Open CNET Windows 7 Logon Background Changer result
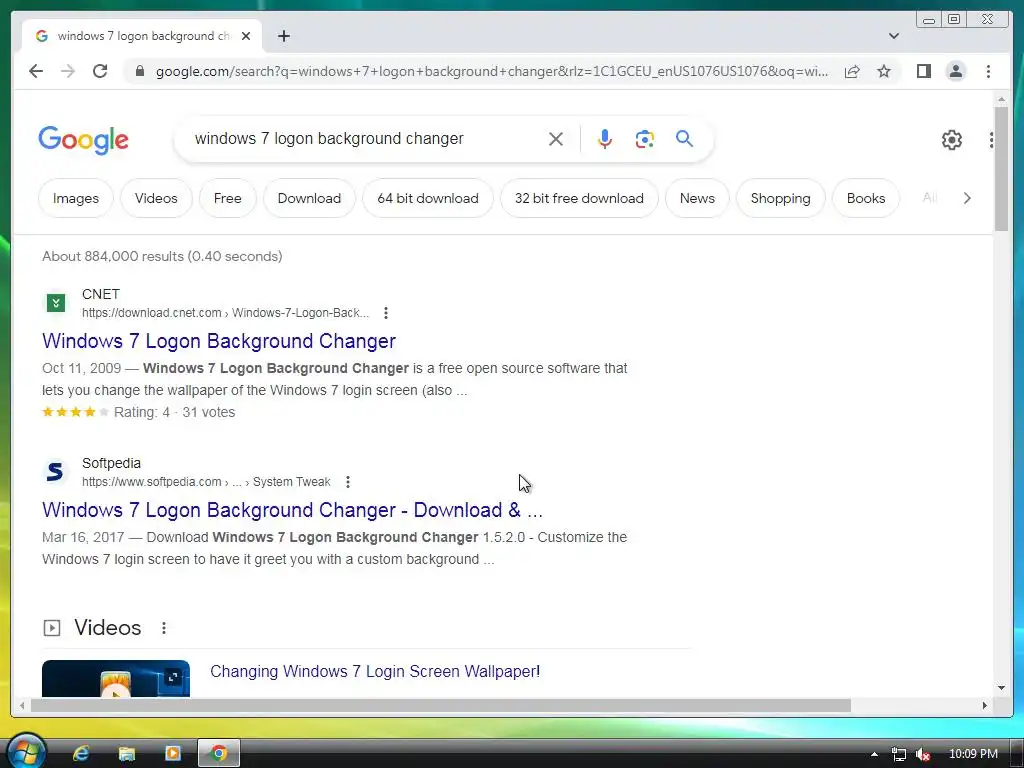The image size is (1024, 768). coord(219,341)
